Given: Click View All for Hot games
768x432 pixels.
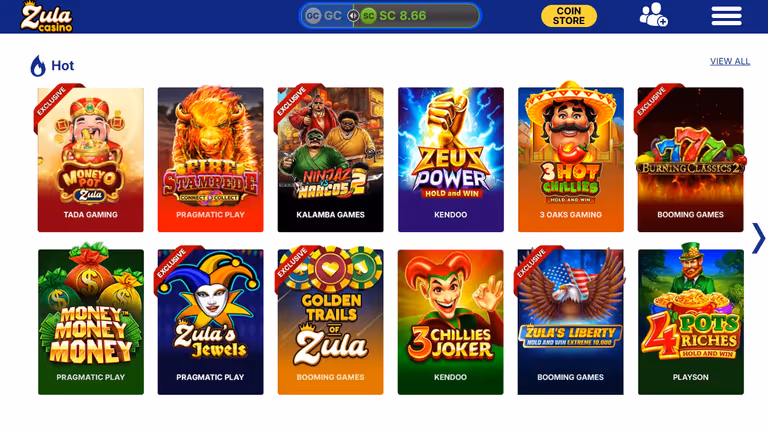Looking at the screenshot, I should [730, 61].
